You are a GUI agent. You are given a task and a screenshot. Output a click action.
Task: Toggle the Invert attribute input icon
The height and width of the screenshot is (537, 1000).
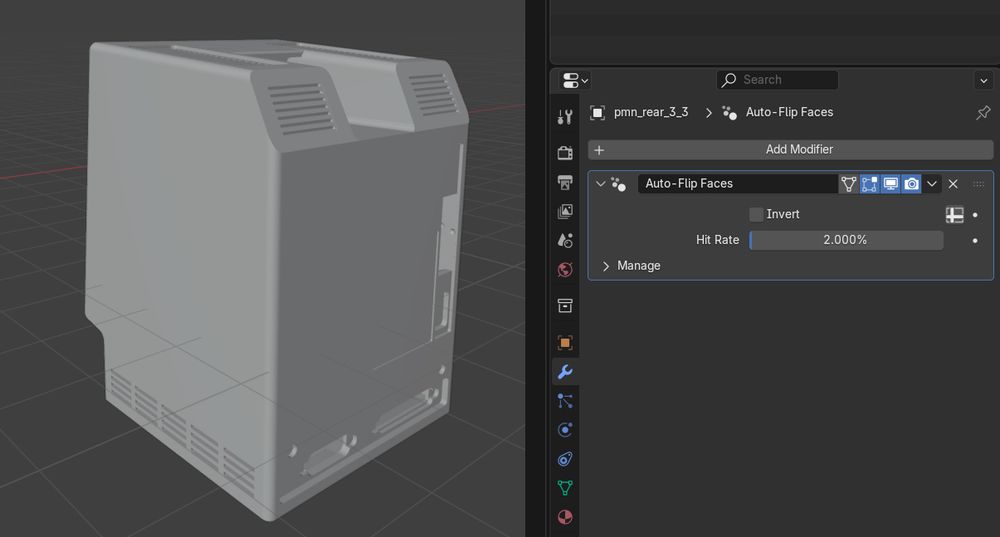(955, 215)
